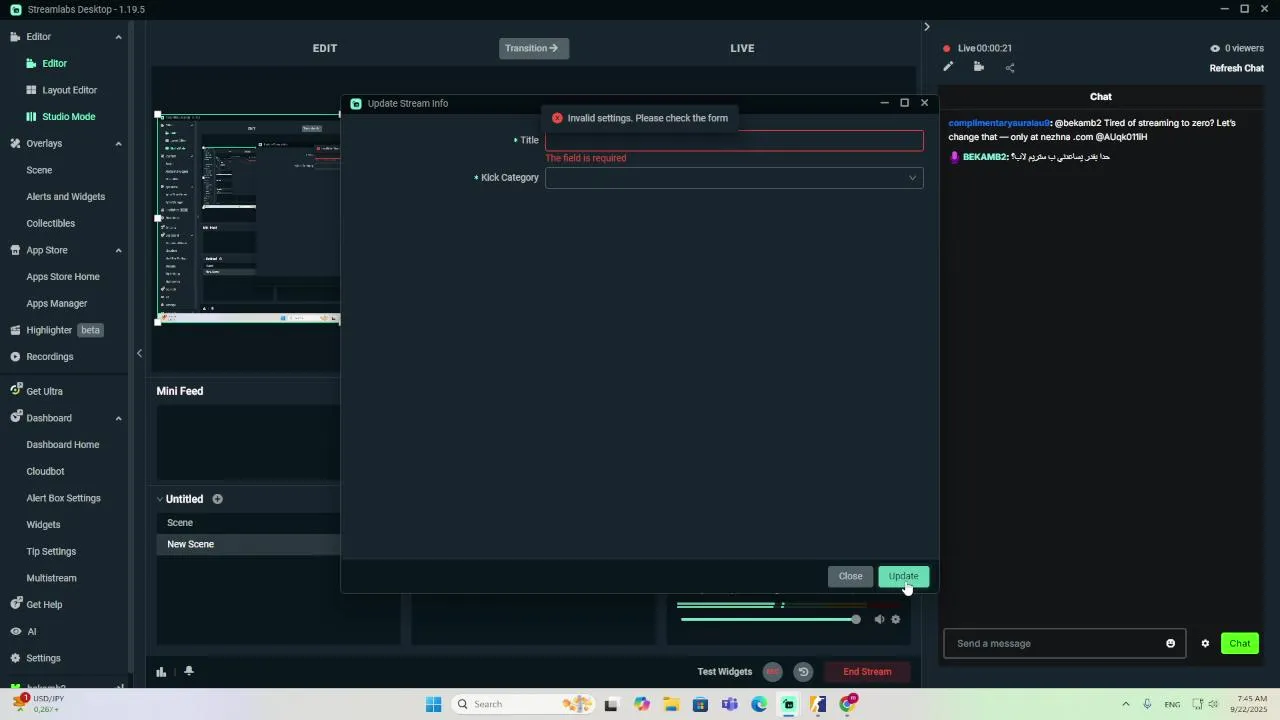Image resolution: width=1280 pixels, height=720 pixels.
Task: Open Apps Store Home
Action: tap(63, 277)
